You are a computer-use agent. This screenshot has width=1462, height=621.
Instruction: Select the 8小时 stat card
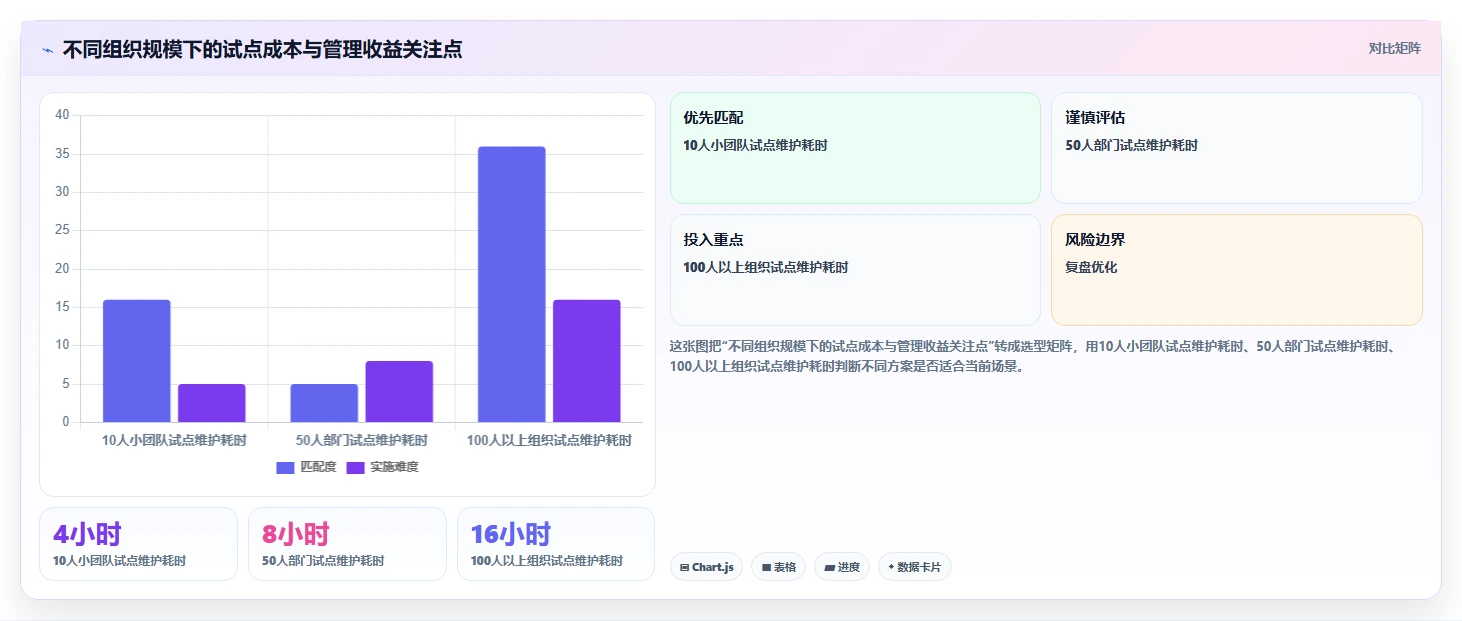[x=347, y=544]
